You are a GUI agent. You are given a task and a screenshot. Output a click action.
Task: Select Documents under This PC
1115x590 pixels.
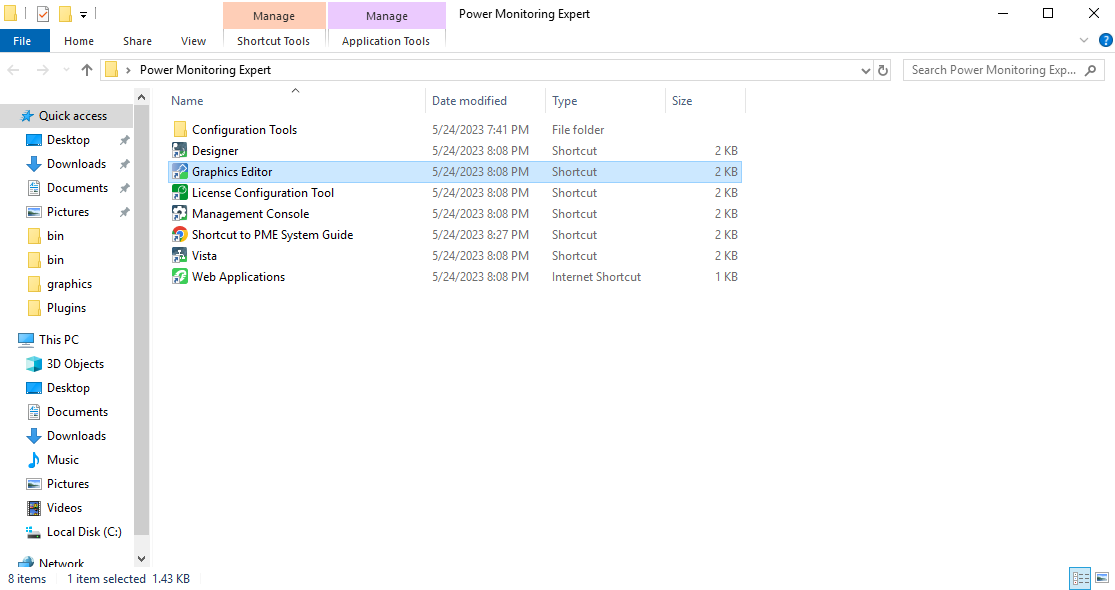pyautogui.click(x=78, y=412)
